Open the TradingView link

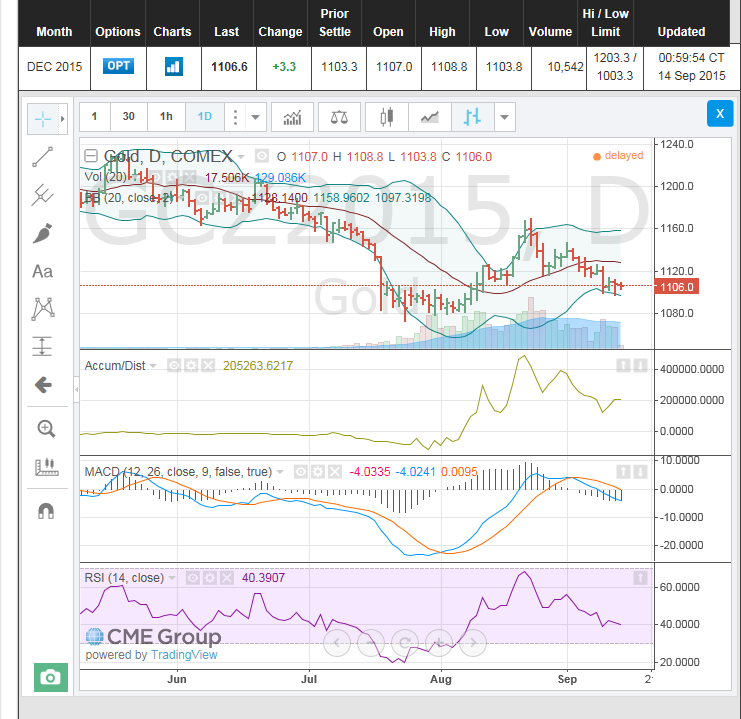pyautogui.click(x=184, y=655)
